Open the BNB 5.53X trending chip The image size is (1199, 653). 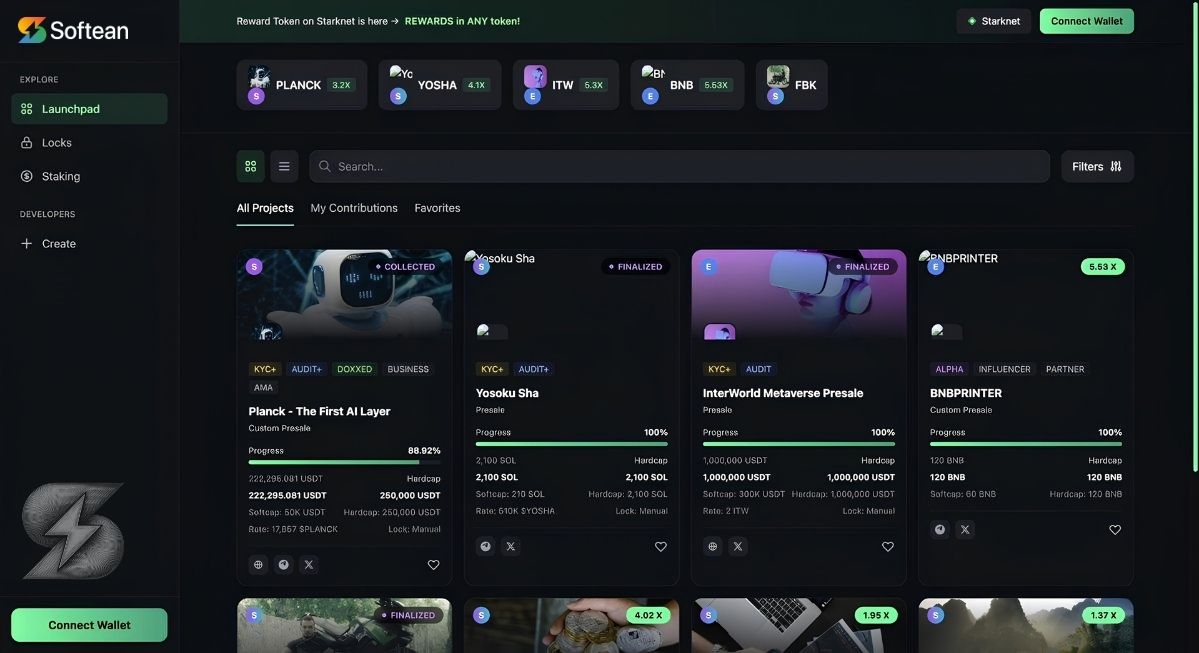pos(687,85)
